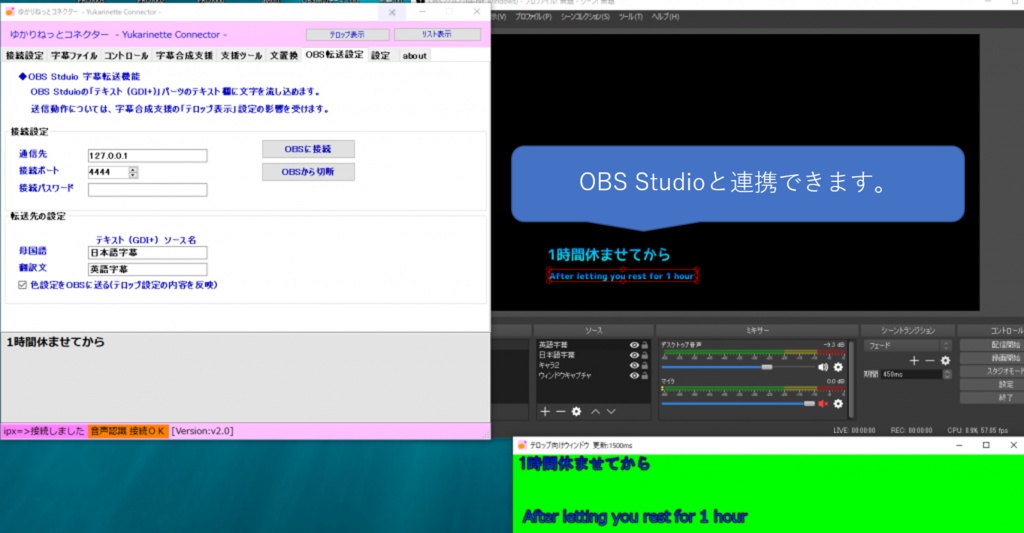Viewport: 1024px width, 533px height.
Task: Click the OBSから切断 button
Action: [308, 172]
